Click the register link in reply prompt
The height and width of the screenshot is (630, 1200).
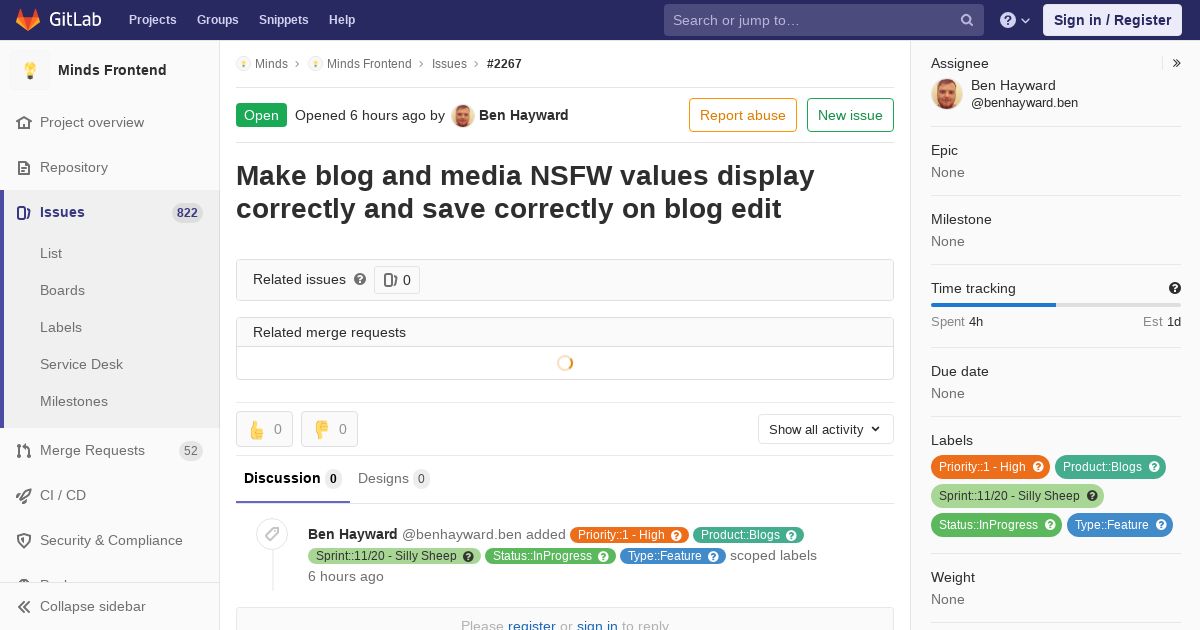(x=531, y=625)
